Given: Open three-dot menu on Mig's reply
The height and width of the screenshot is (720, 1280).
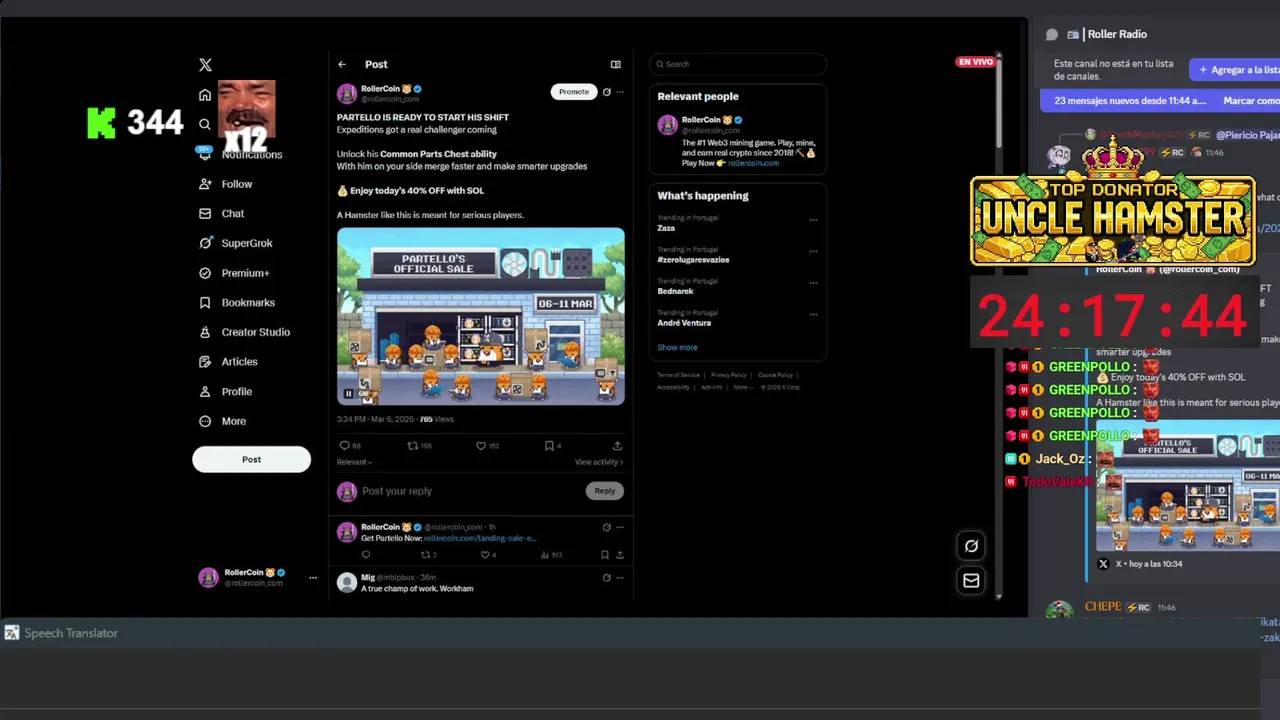Looking at the screenshot, I should tap(620, 577).
